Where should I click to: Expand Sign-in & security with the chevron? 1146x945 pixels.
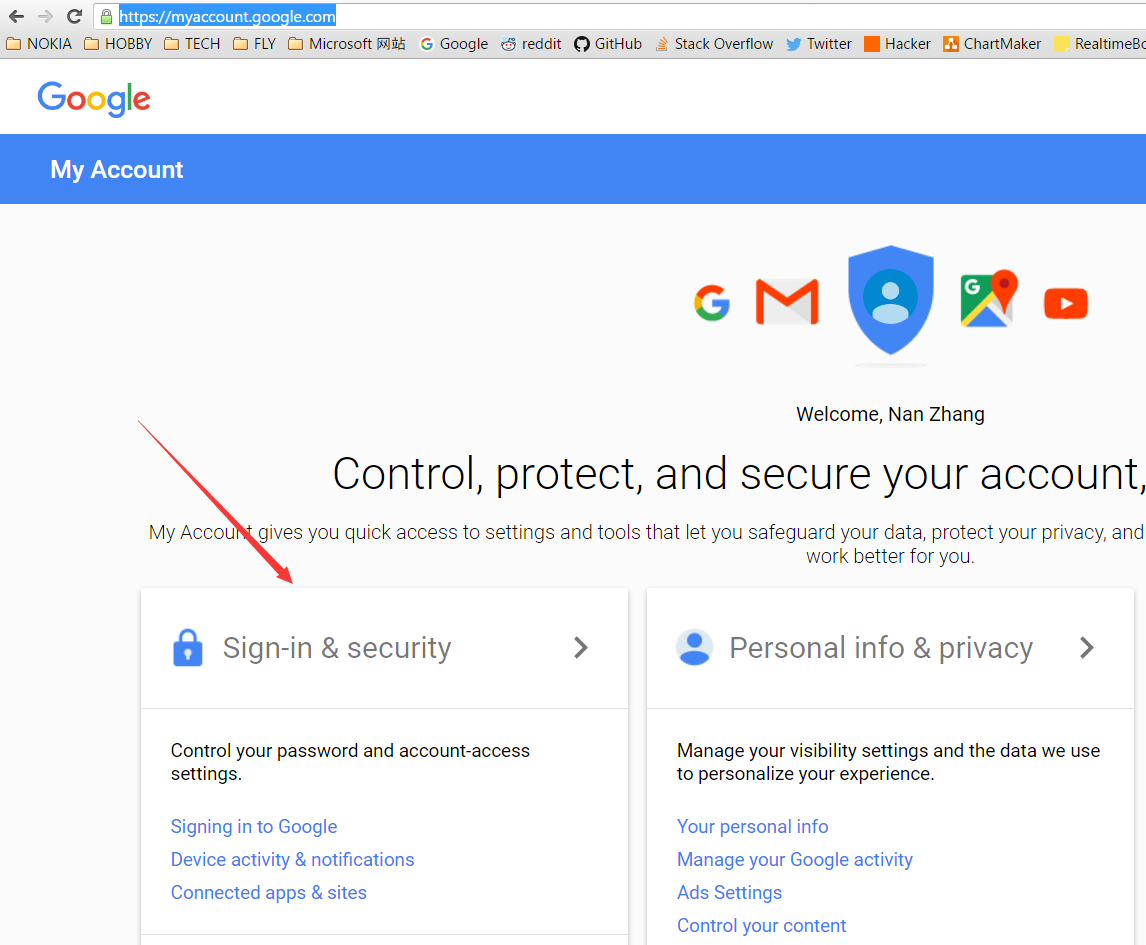pos(580,648)
